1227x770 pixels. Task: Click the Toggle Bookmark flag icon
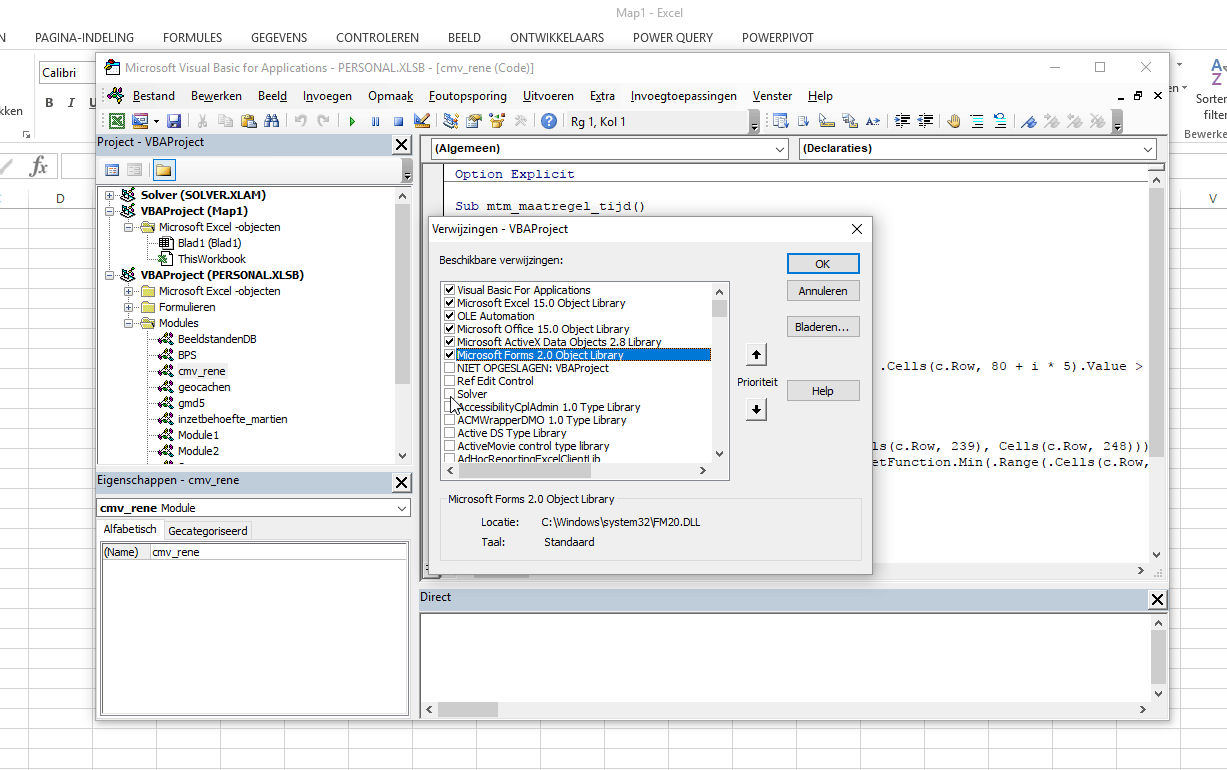(1028, 121)
